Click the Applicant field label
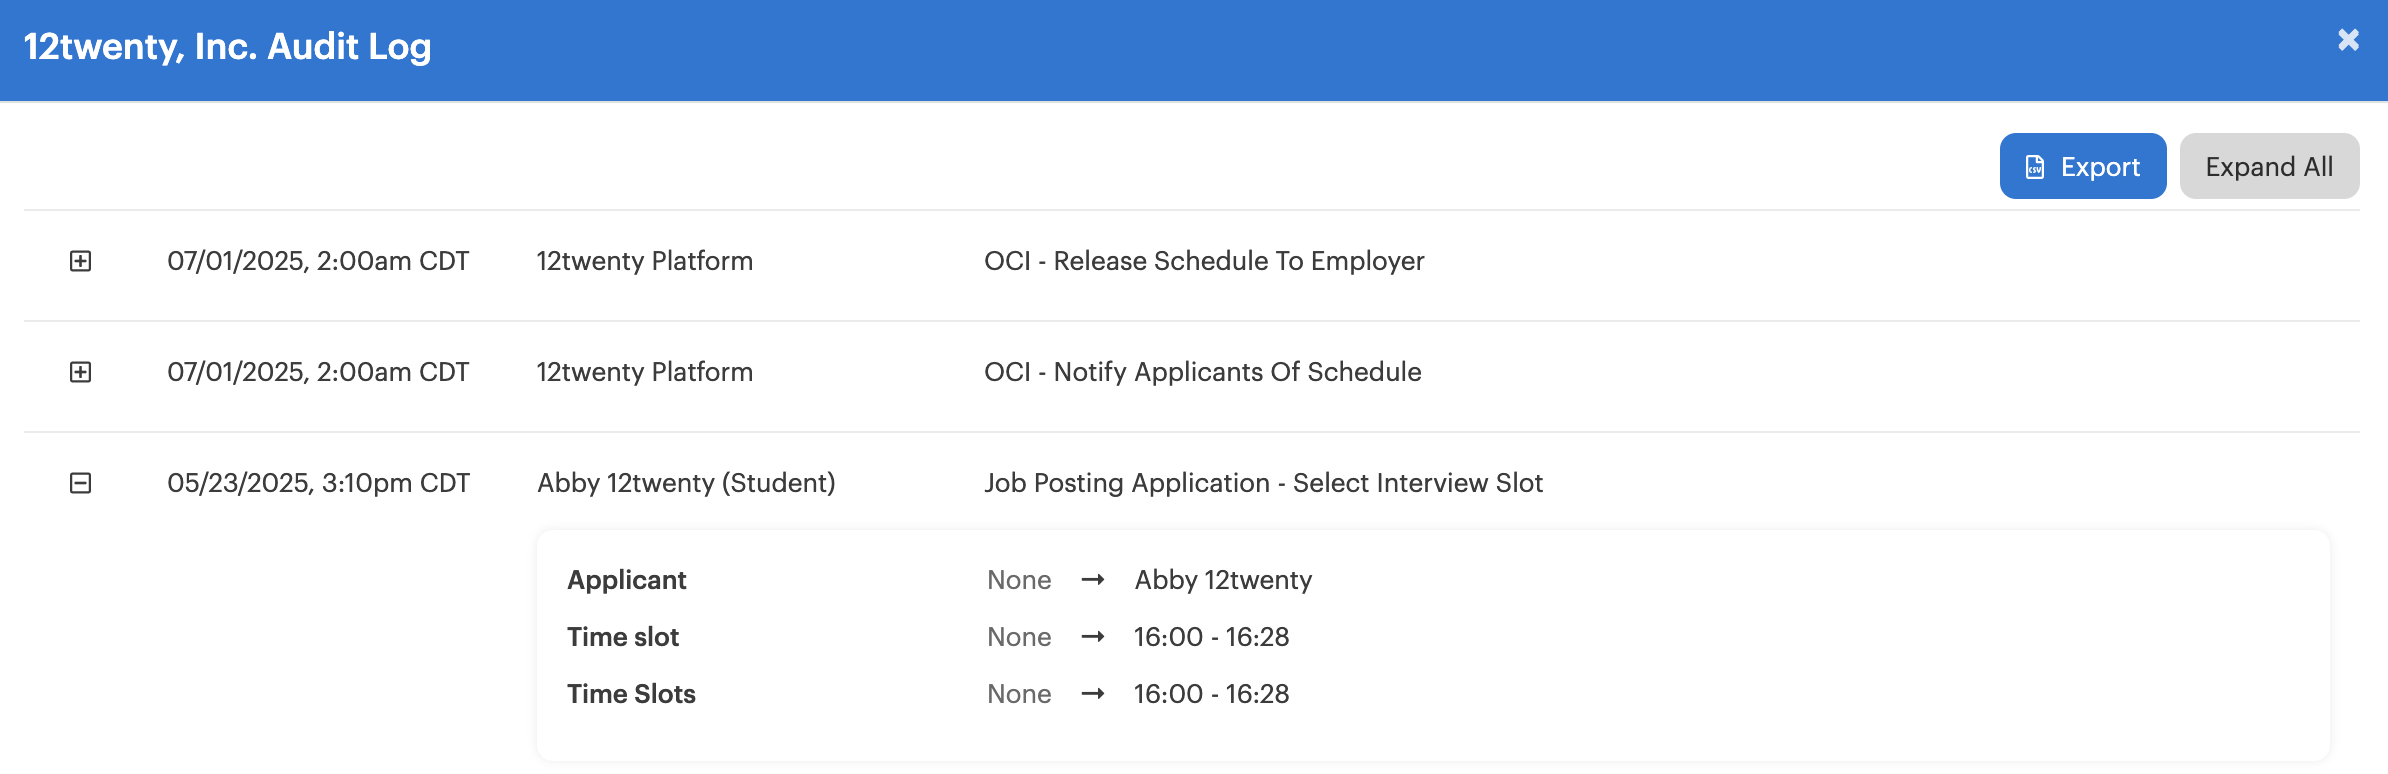This screenshot has height=774, width=2388. [627, 580]
